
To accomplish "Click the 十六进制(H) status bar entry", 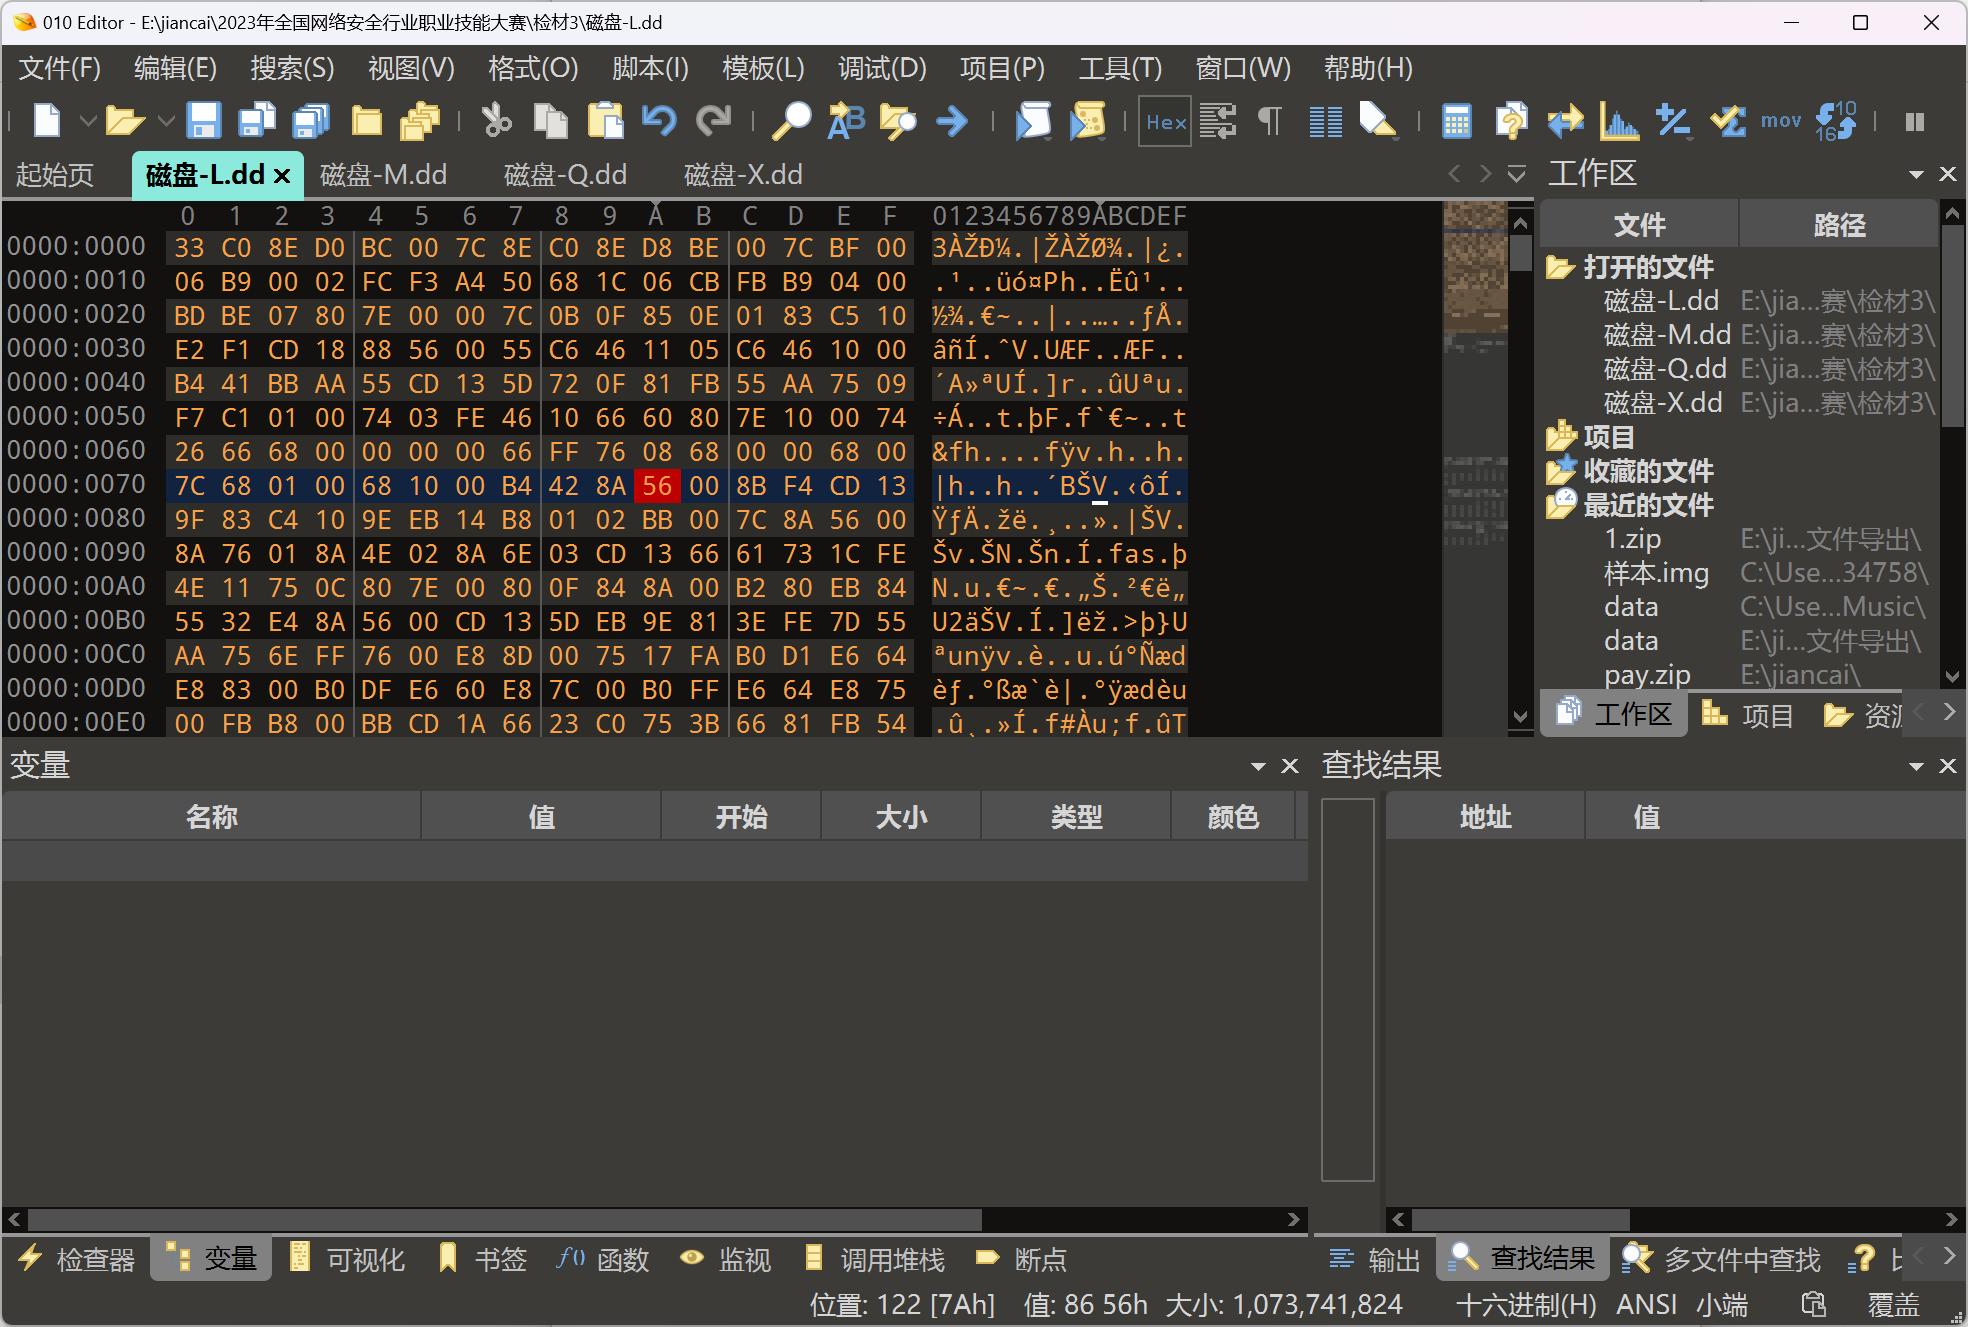I will pos(1526,1304).
